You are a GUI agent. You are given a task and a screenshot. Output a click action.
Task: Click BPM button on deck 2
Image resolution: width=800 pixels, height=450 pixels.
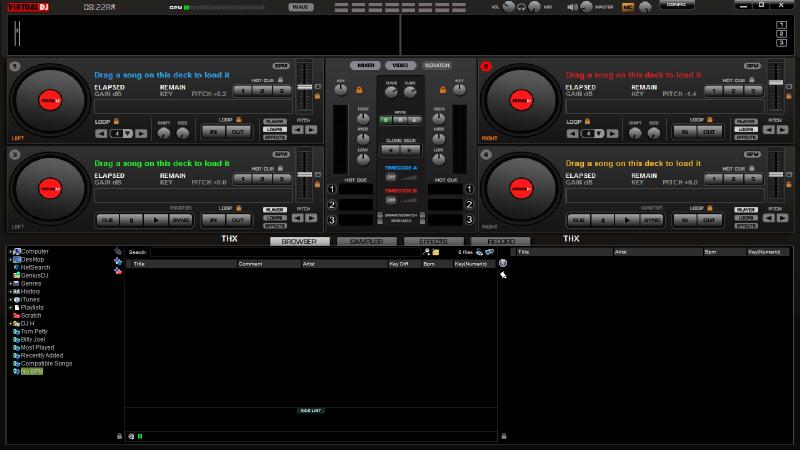point(751,66)
